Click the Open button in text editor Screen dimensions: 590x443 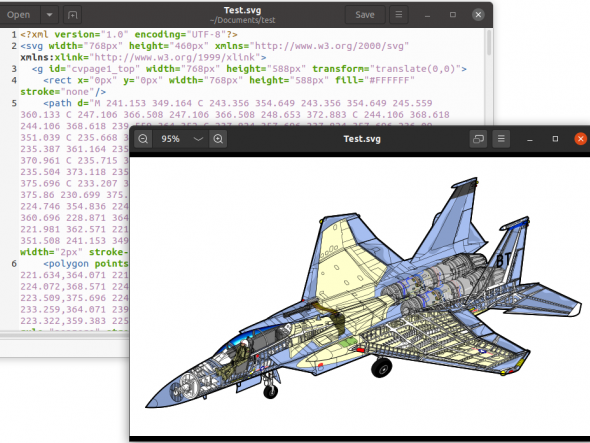[x=19, y=15]
